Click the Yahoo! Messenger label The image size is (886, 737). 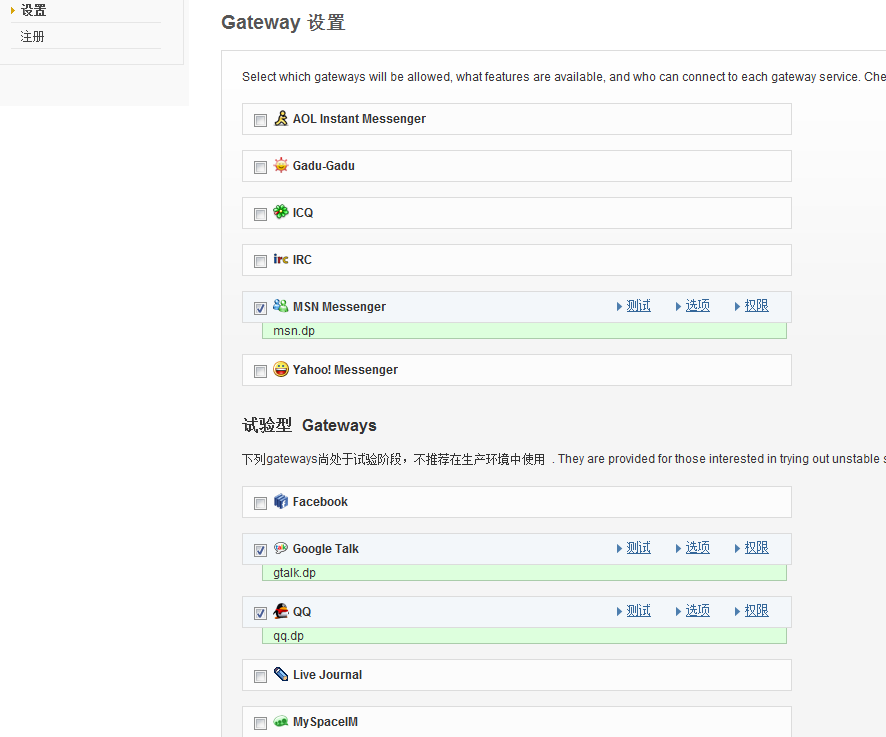345,370
